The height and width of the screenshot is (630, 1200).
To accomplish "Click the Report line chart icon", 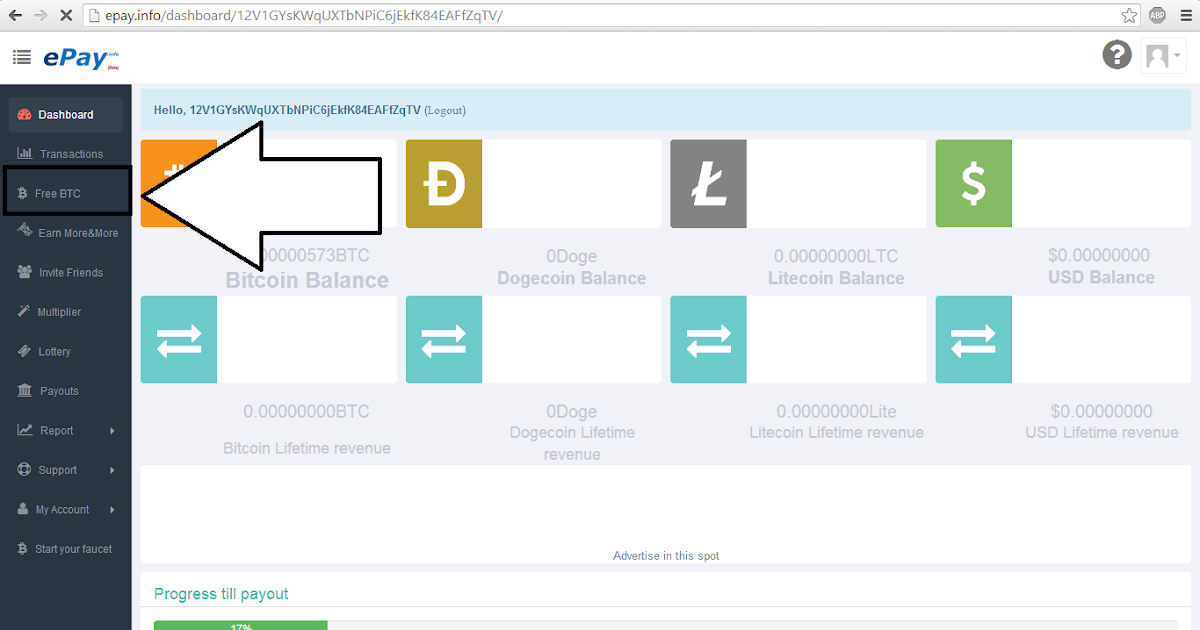I will pos(25,430).
